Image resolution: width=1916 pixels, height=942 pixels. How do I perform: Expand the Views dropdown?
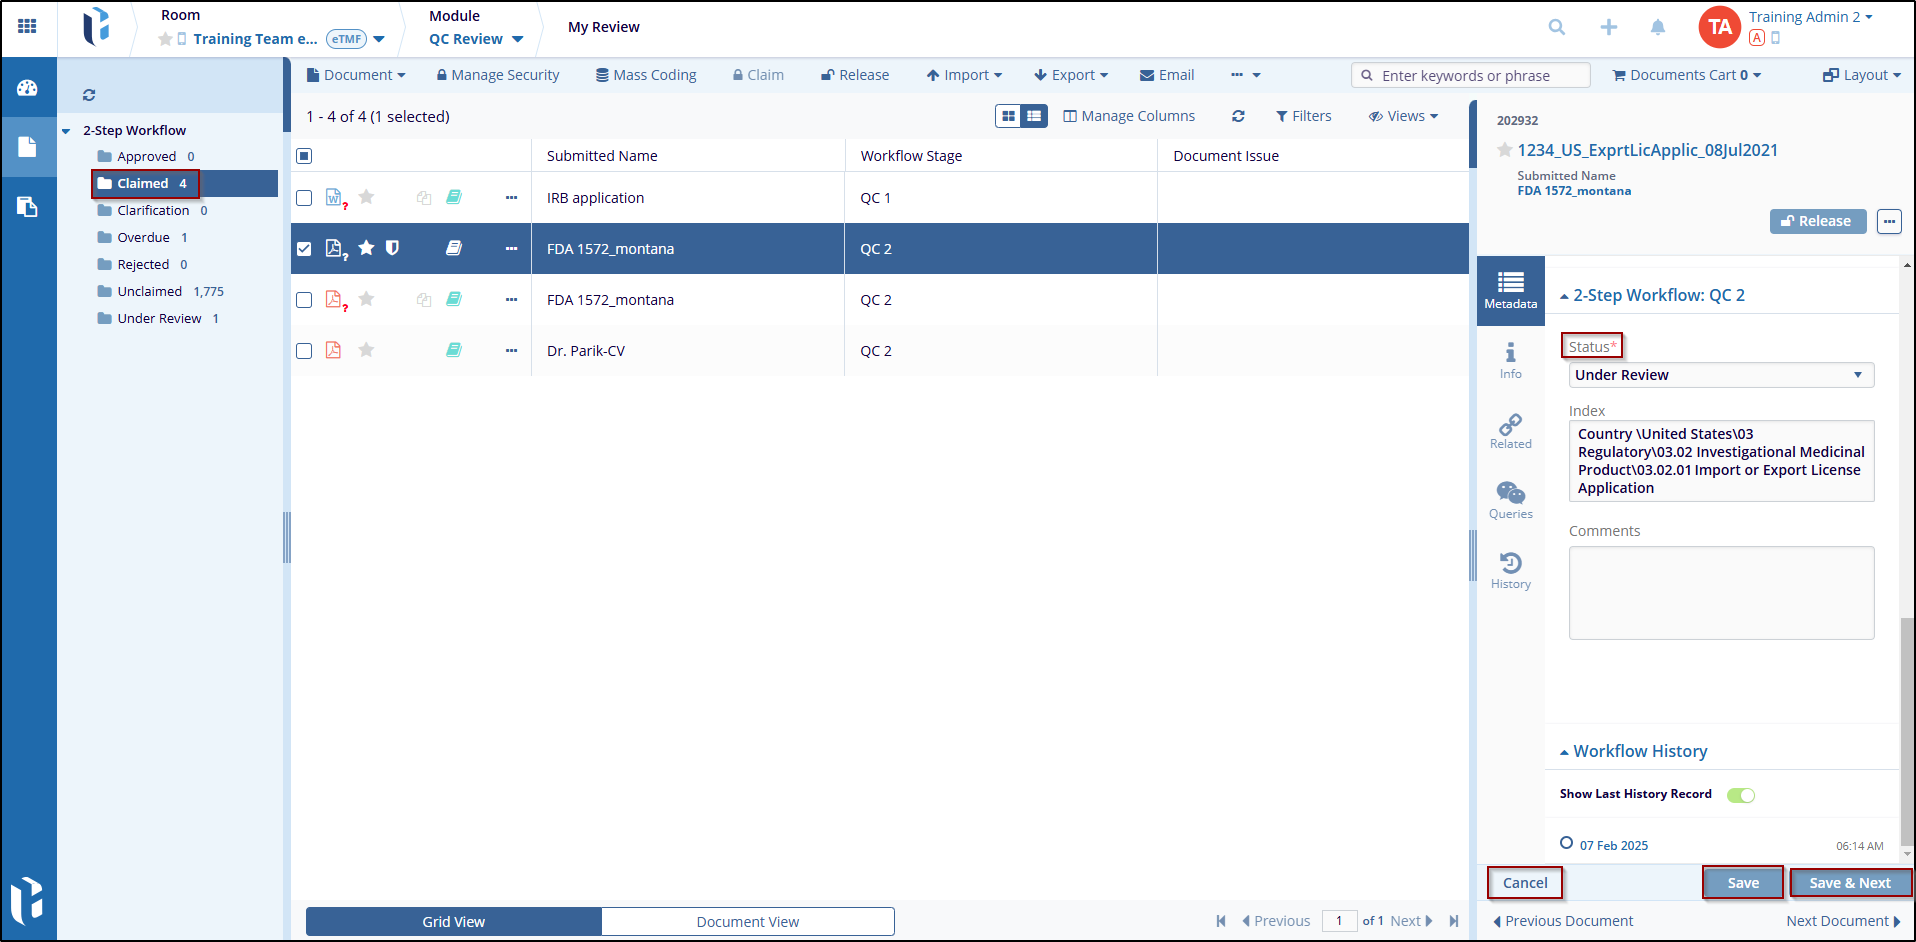point(1403,116)
